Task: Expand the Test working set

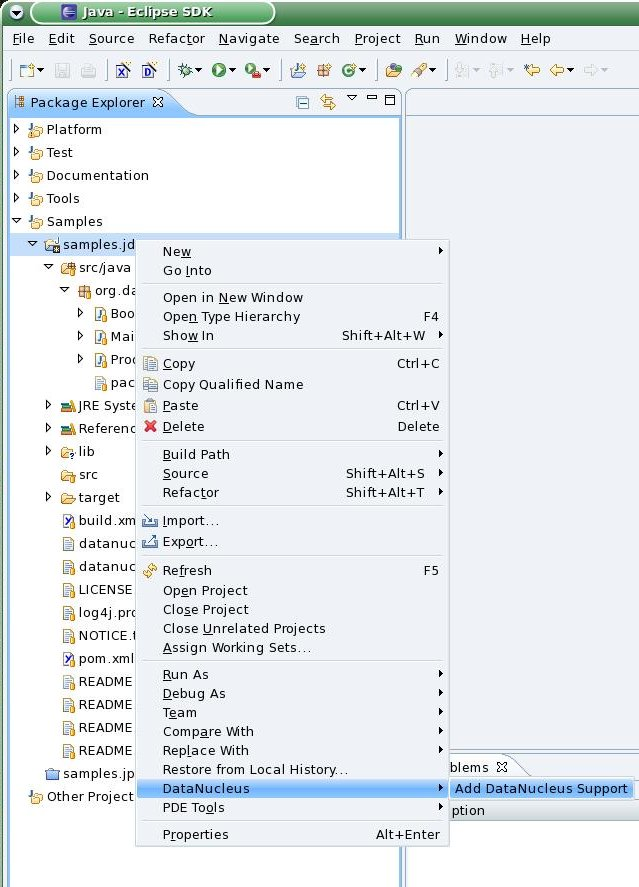Action: point(16,152)
